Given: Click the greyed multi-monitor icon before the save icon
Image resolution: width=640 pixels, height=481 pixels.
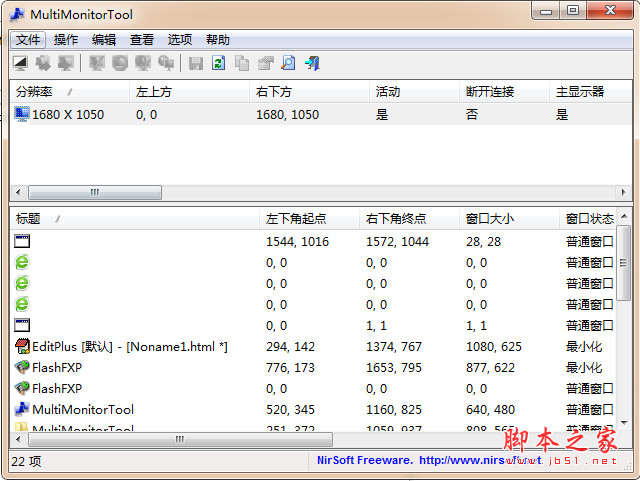Looking at the screenshot, I should tap(166, 64).
